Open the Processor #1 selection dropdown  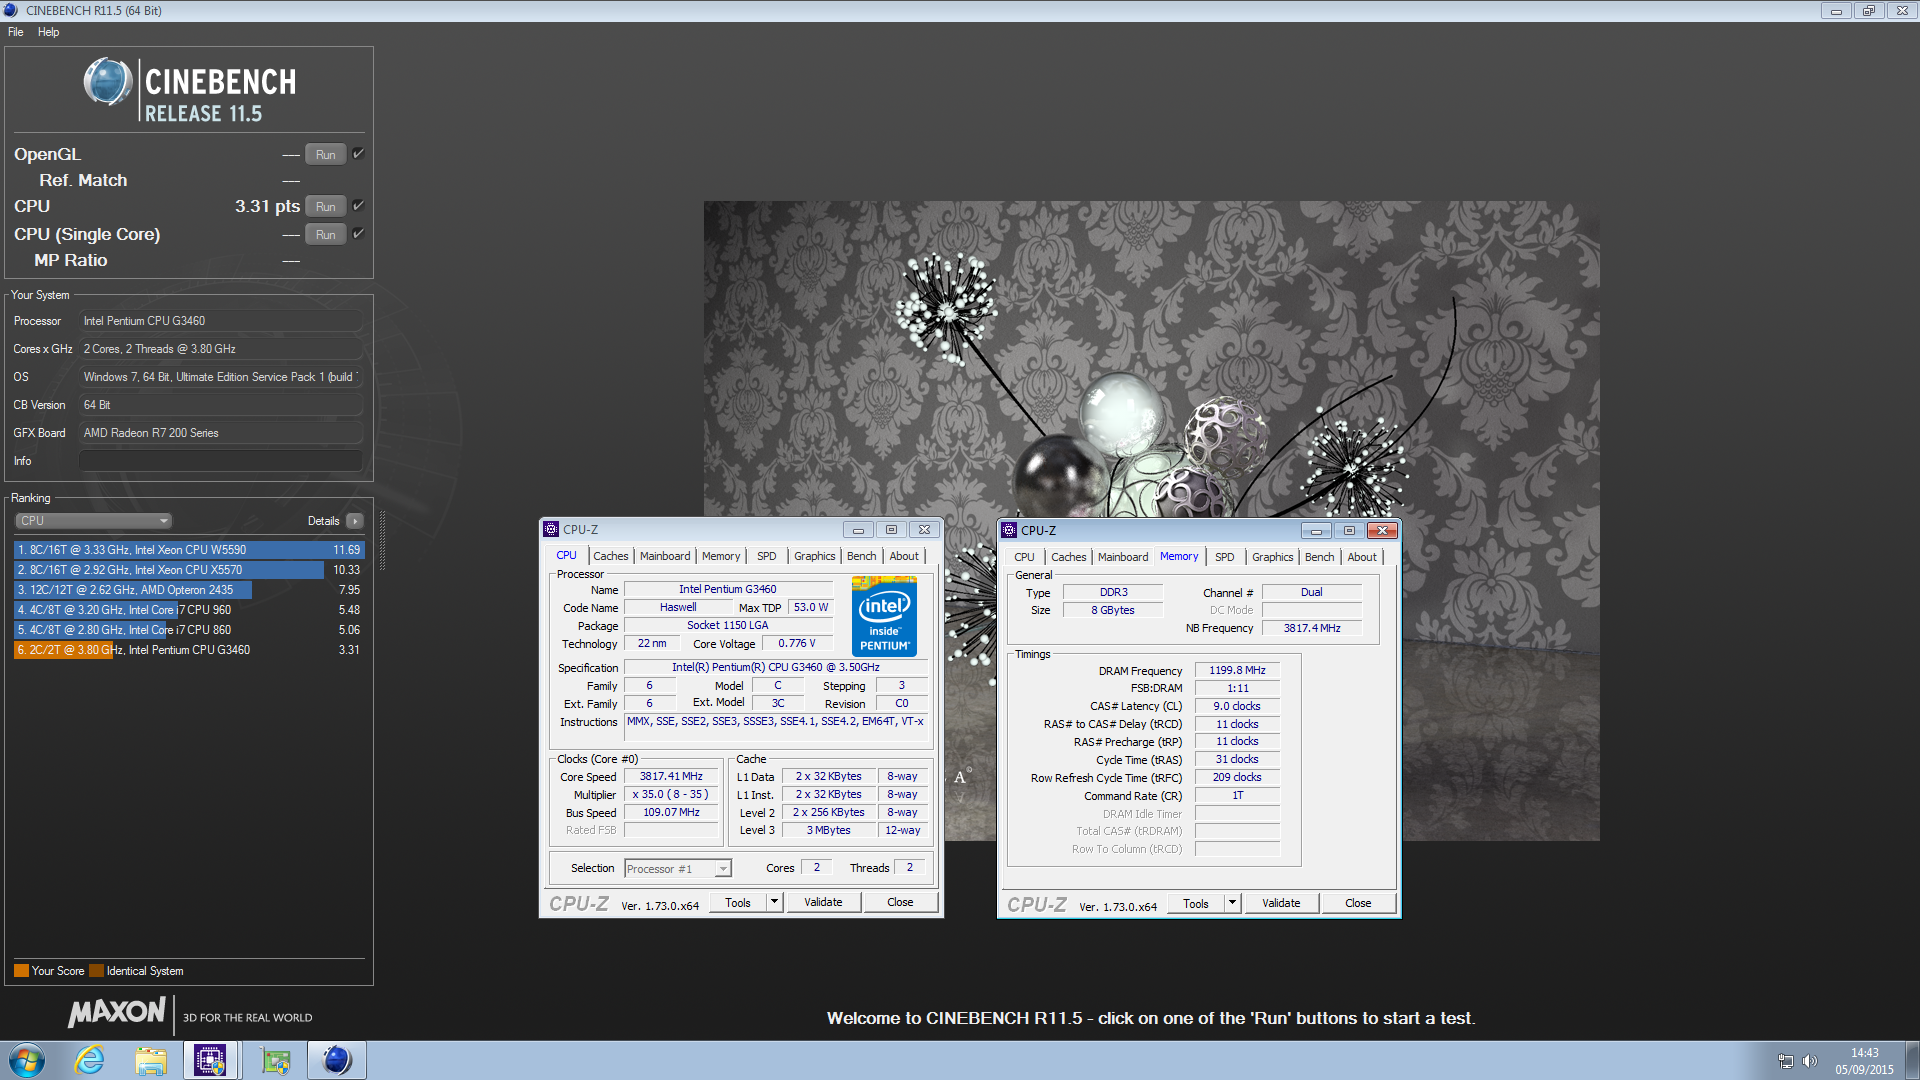(678, 869)
